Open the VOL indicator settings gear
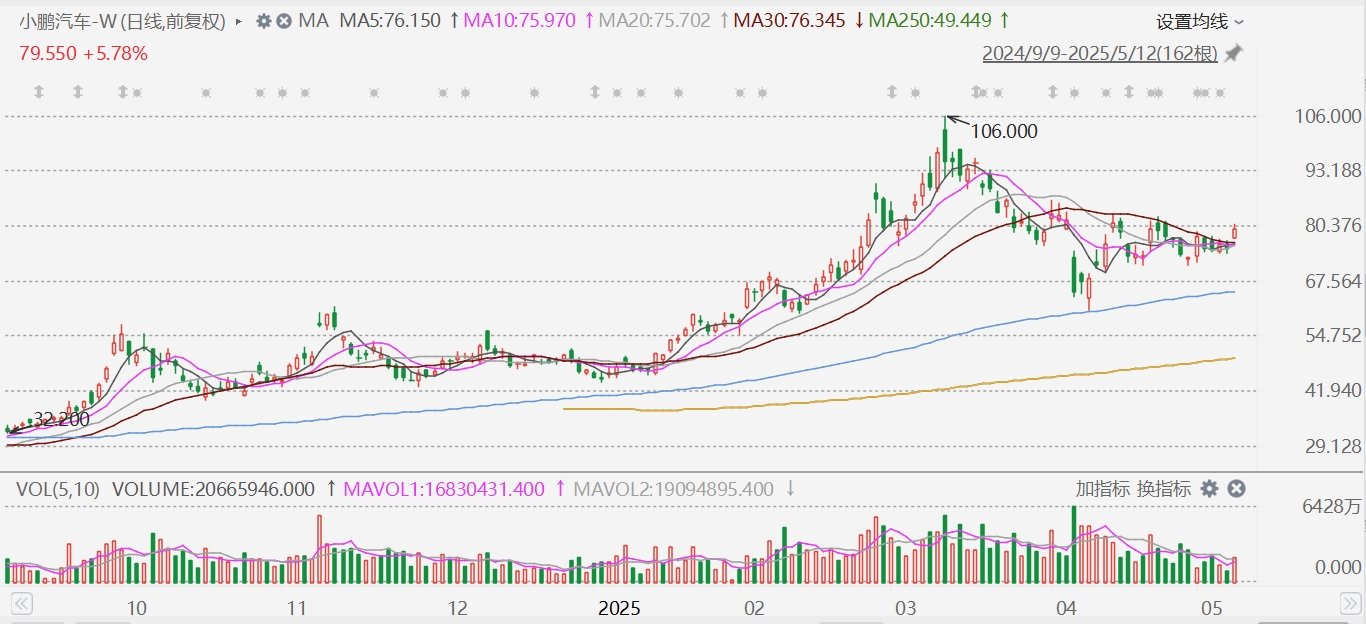Image resolution: width=1366 pixels, height=624 pixels. tap(1209, 488)
